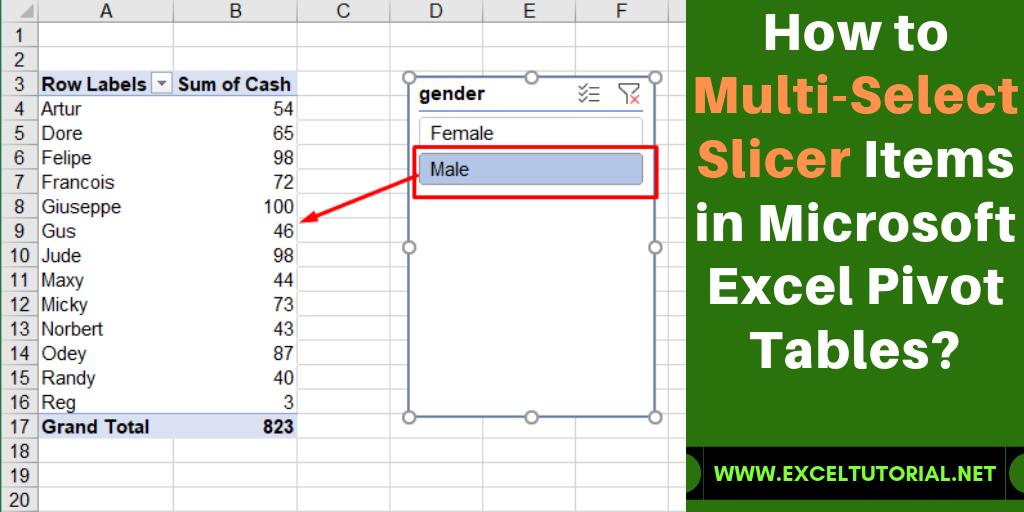Select the Male slicer item
The height and width of the screenshot is (512, 1024).
[530, 169]
